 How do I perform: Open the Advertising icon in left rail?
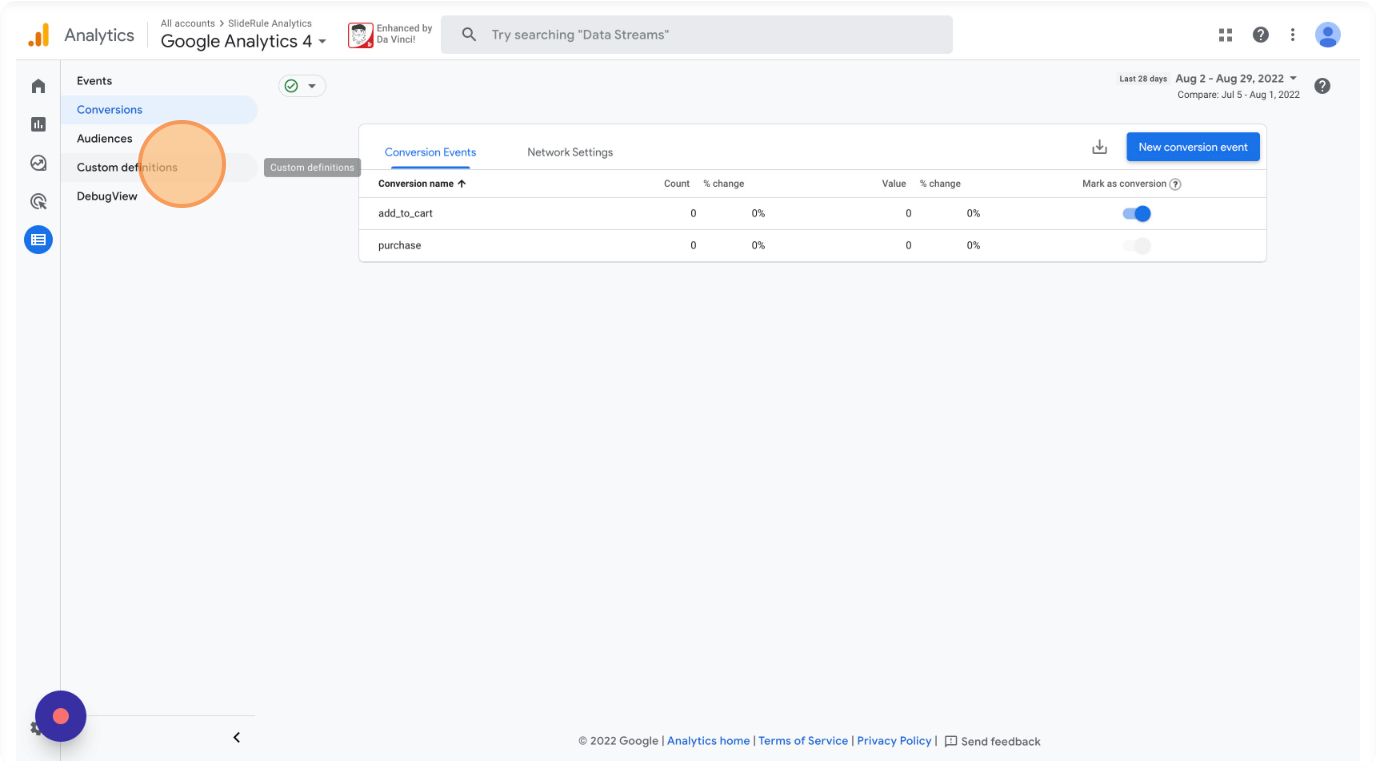[38, 201]
